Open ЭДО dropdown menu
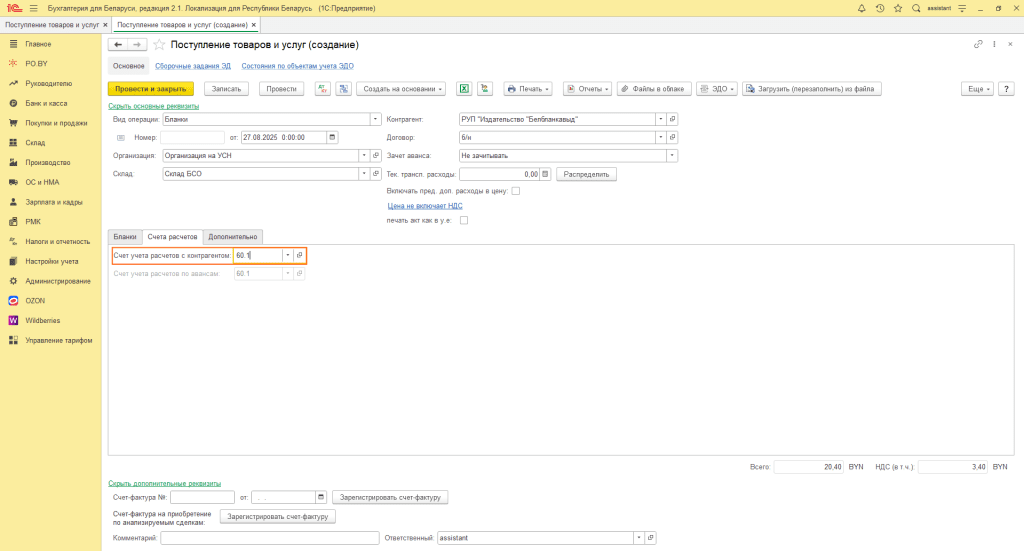 (717, 89)
